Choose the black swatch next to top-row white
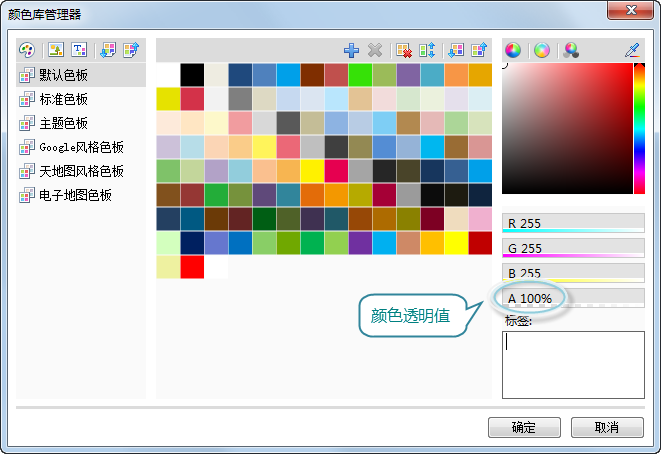Screen dimensions: 661x454 (x=192, y=75)
